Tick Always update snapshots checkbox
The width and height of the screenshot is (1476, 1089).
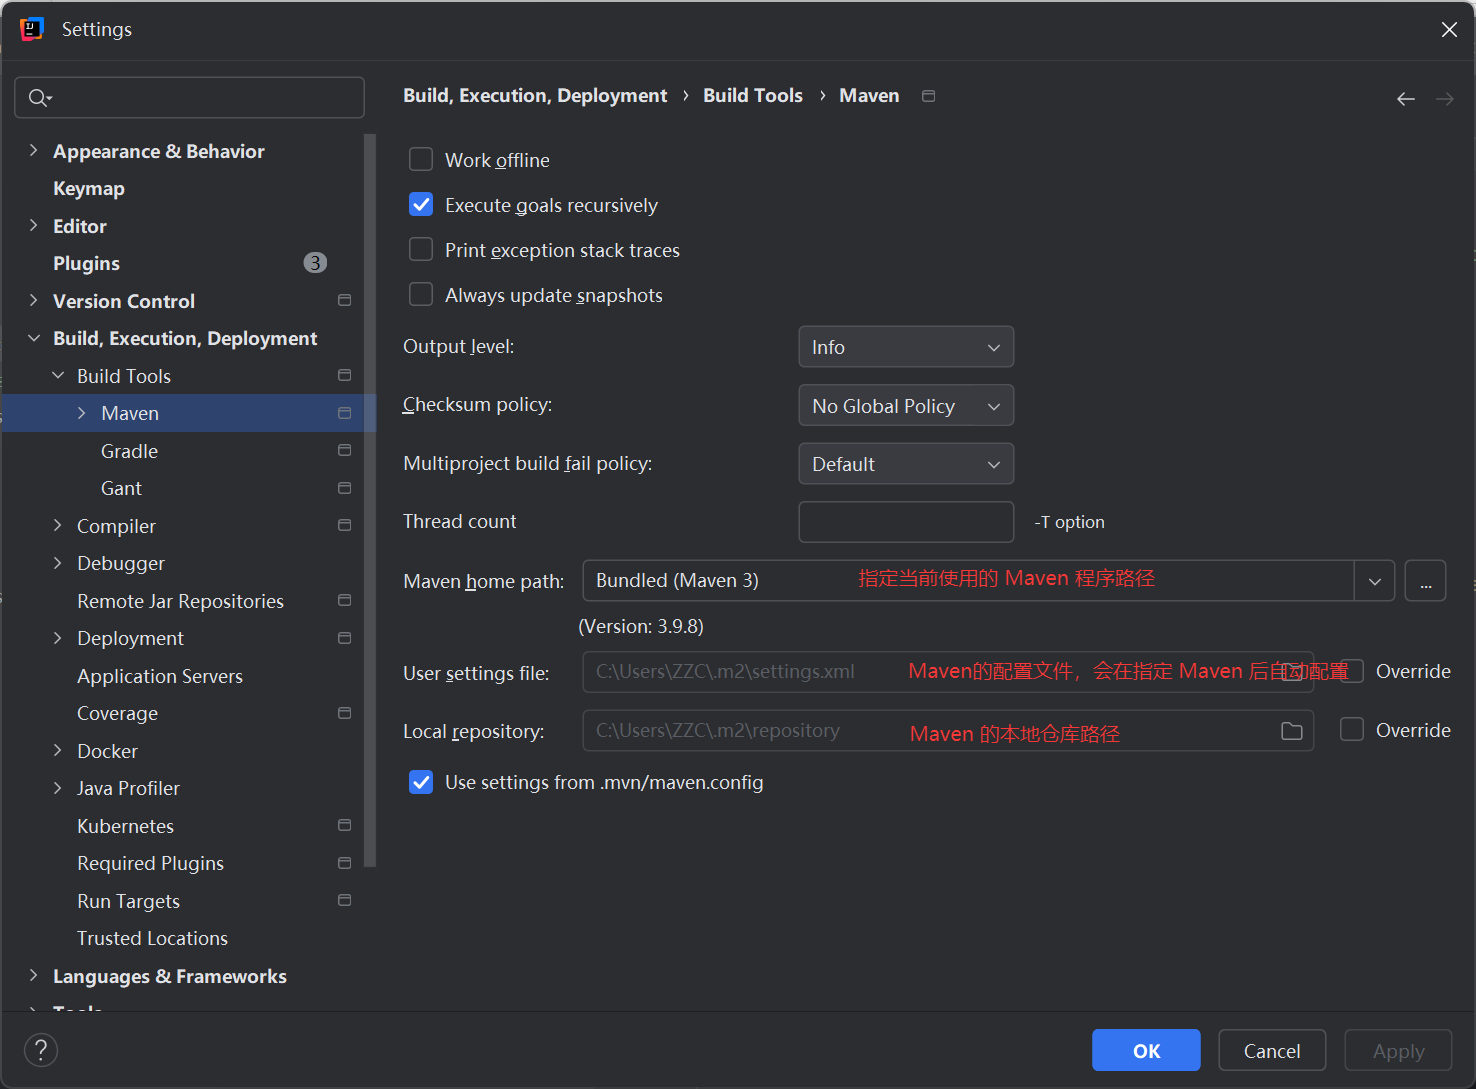tap(421, 294)
